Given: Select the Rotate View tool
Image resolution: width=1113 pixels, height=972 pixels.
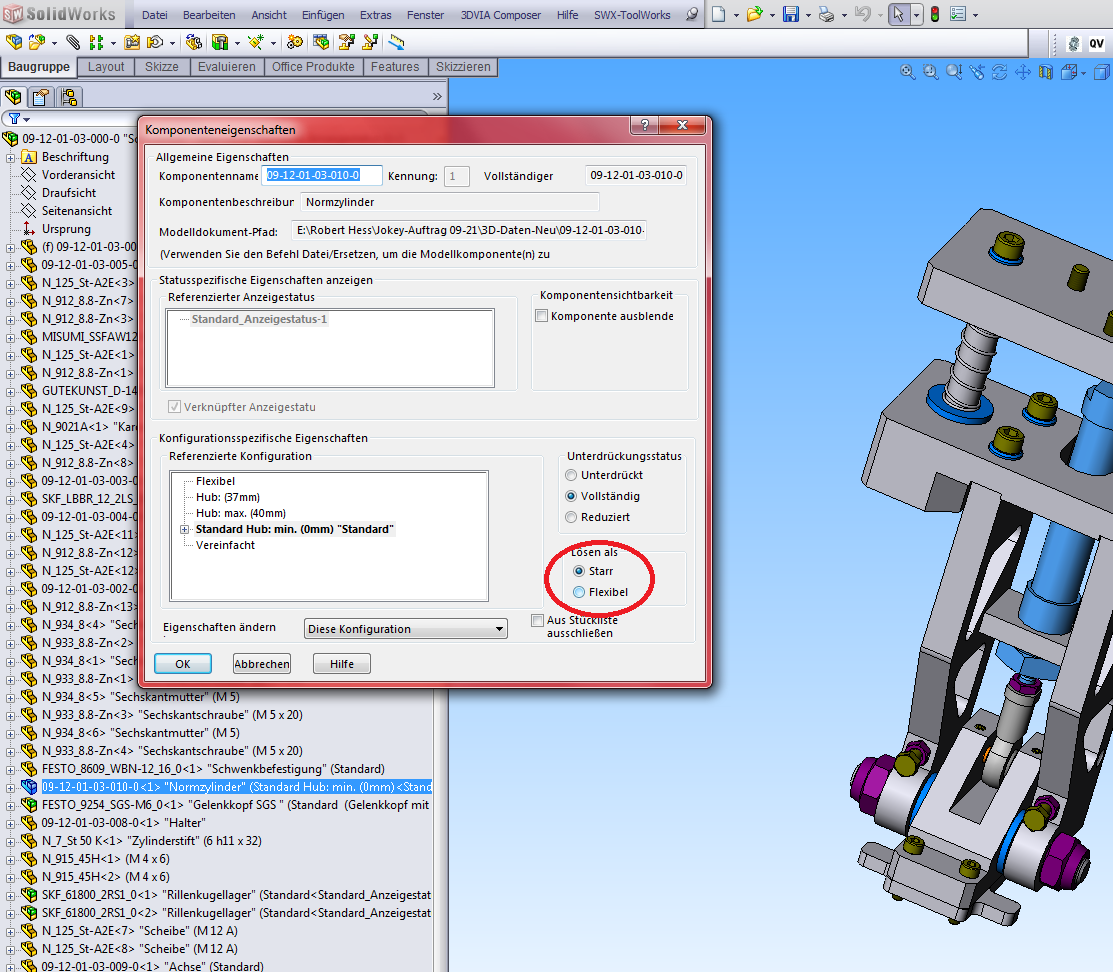Looking at the screenshot, I should (x=1001, y=72).
